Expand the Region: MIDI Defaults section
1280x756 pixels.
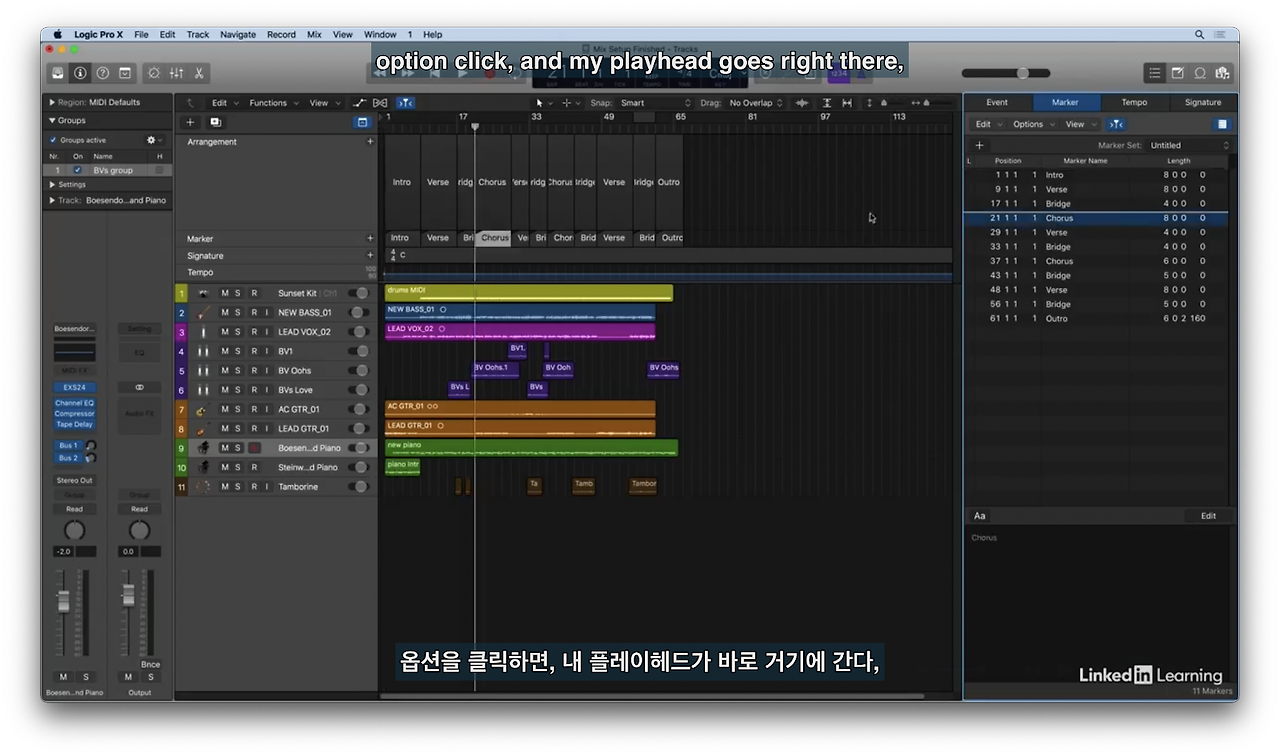(52, 102)
